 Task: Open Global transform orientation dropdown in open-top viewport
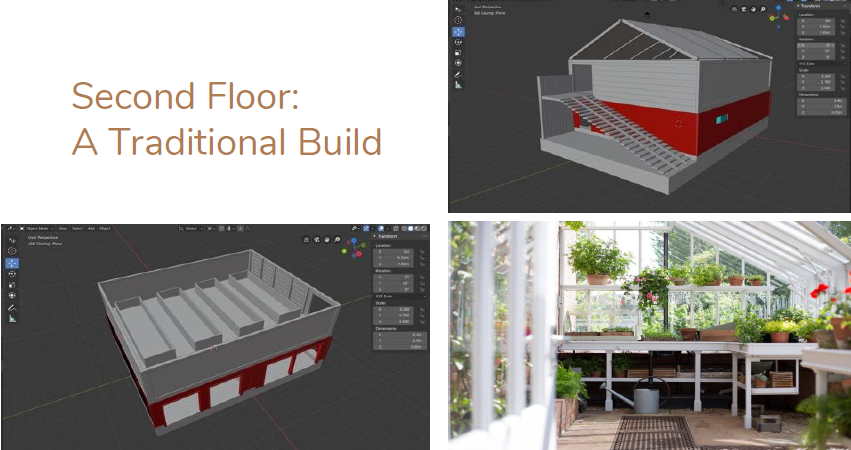193,228
